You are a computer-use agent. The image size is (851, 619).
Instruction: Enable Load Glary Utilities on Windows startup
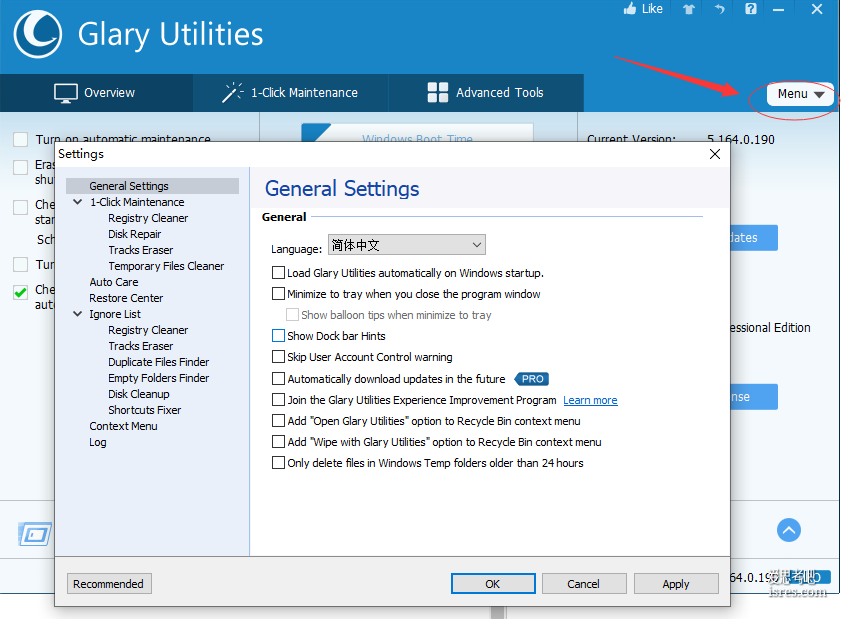pos(278,272)
